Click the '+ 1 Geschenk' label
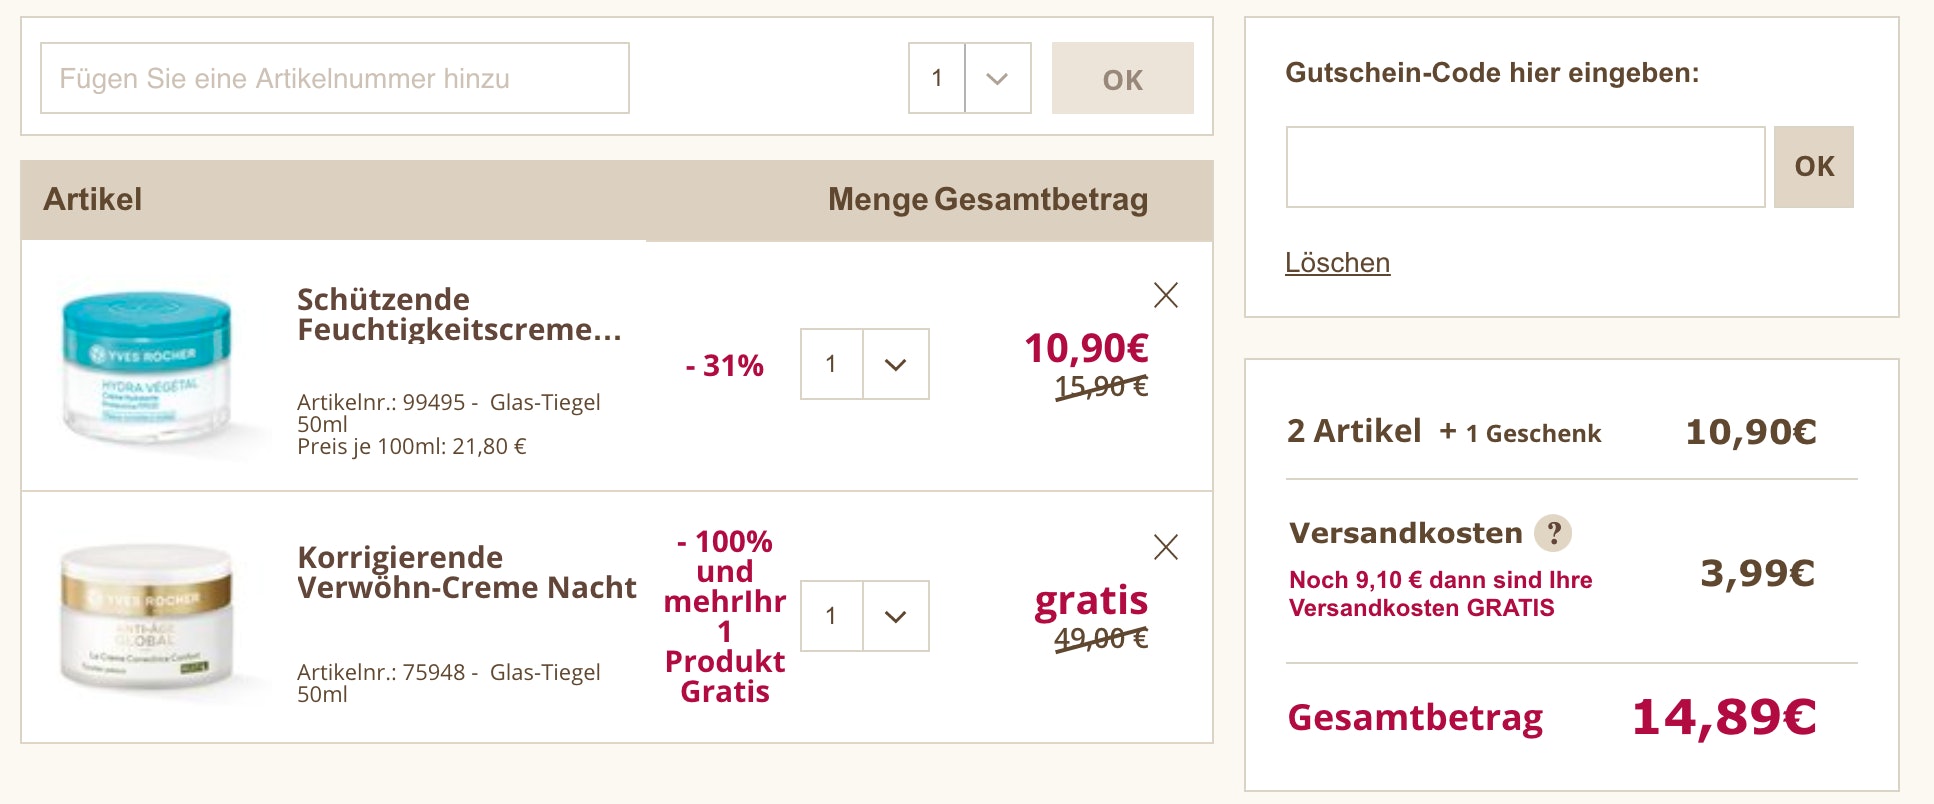The image size is (1934, 804). [x=1520, y=433]
